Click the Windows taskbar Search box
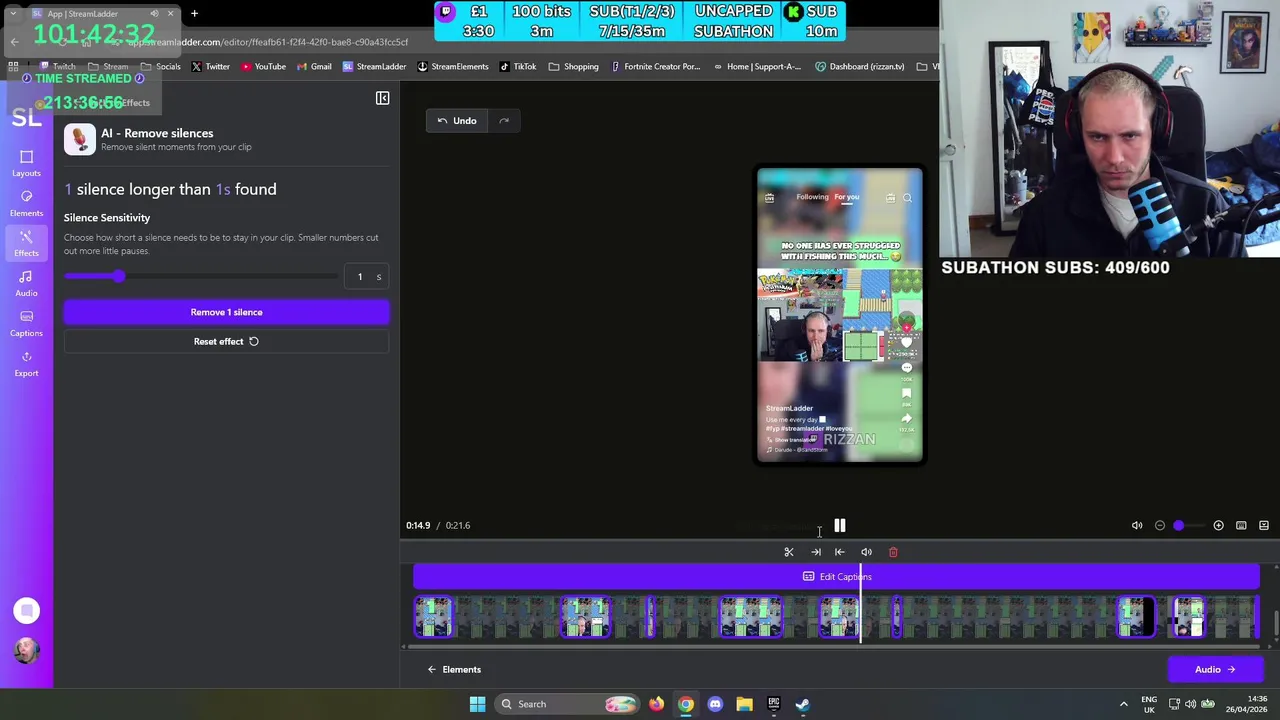The height and width of the screenshot is (720, 1280). (567, 704)
